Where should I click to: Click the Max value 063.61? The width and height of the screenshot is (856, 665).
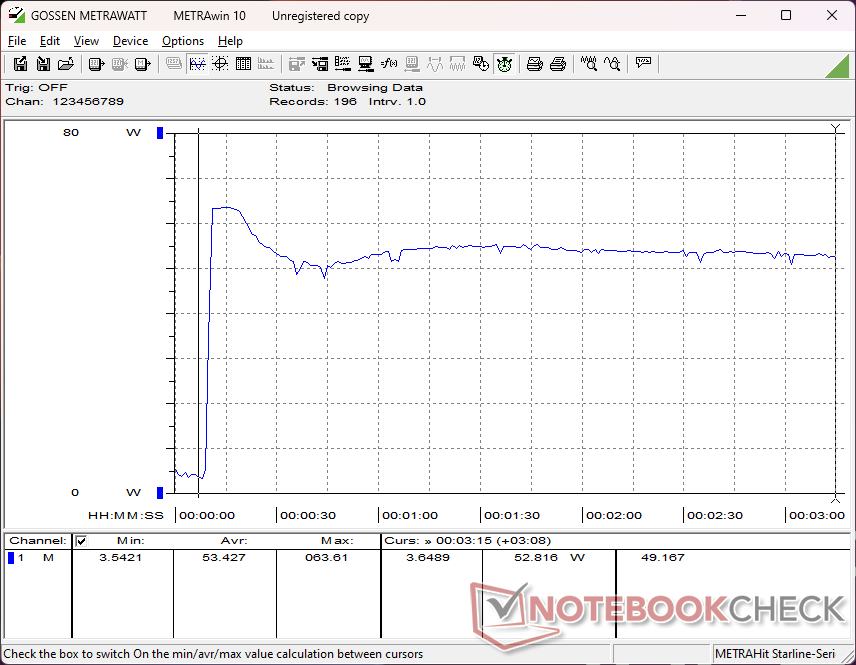coord(326,557)
